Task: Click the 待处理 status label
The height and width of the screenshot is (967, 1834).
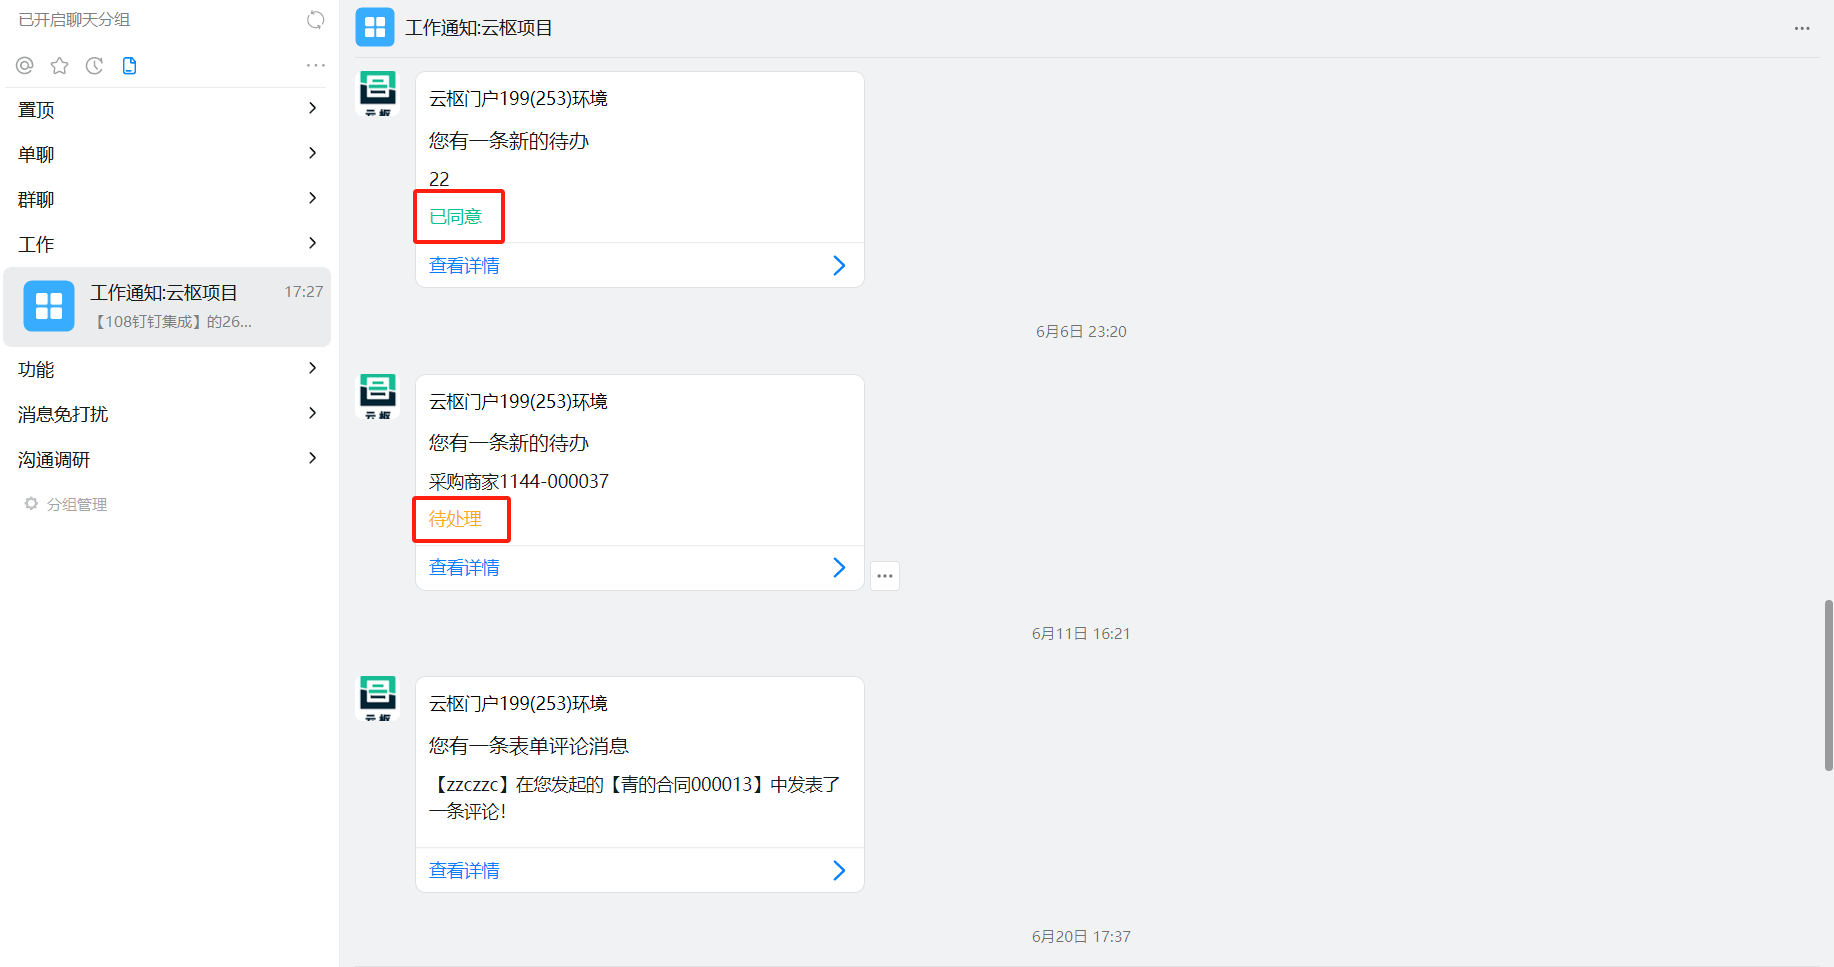Action: coord(456,519)
